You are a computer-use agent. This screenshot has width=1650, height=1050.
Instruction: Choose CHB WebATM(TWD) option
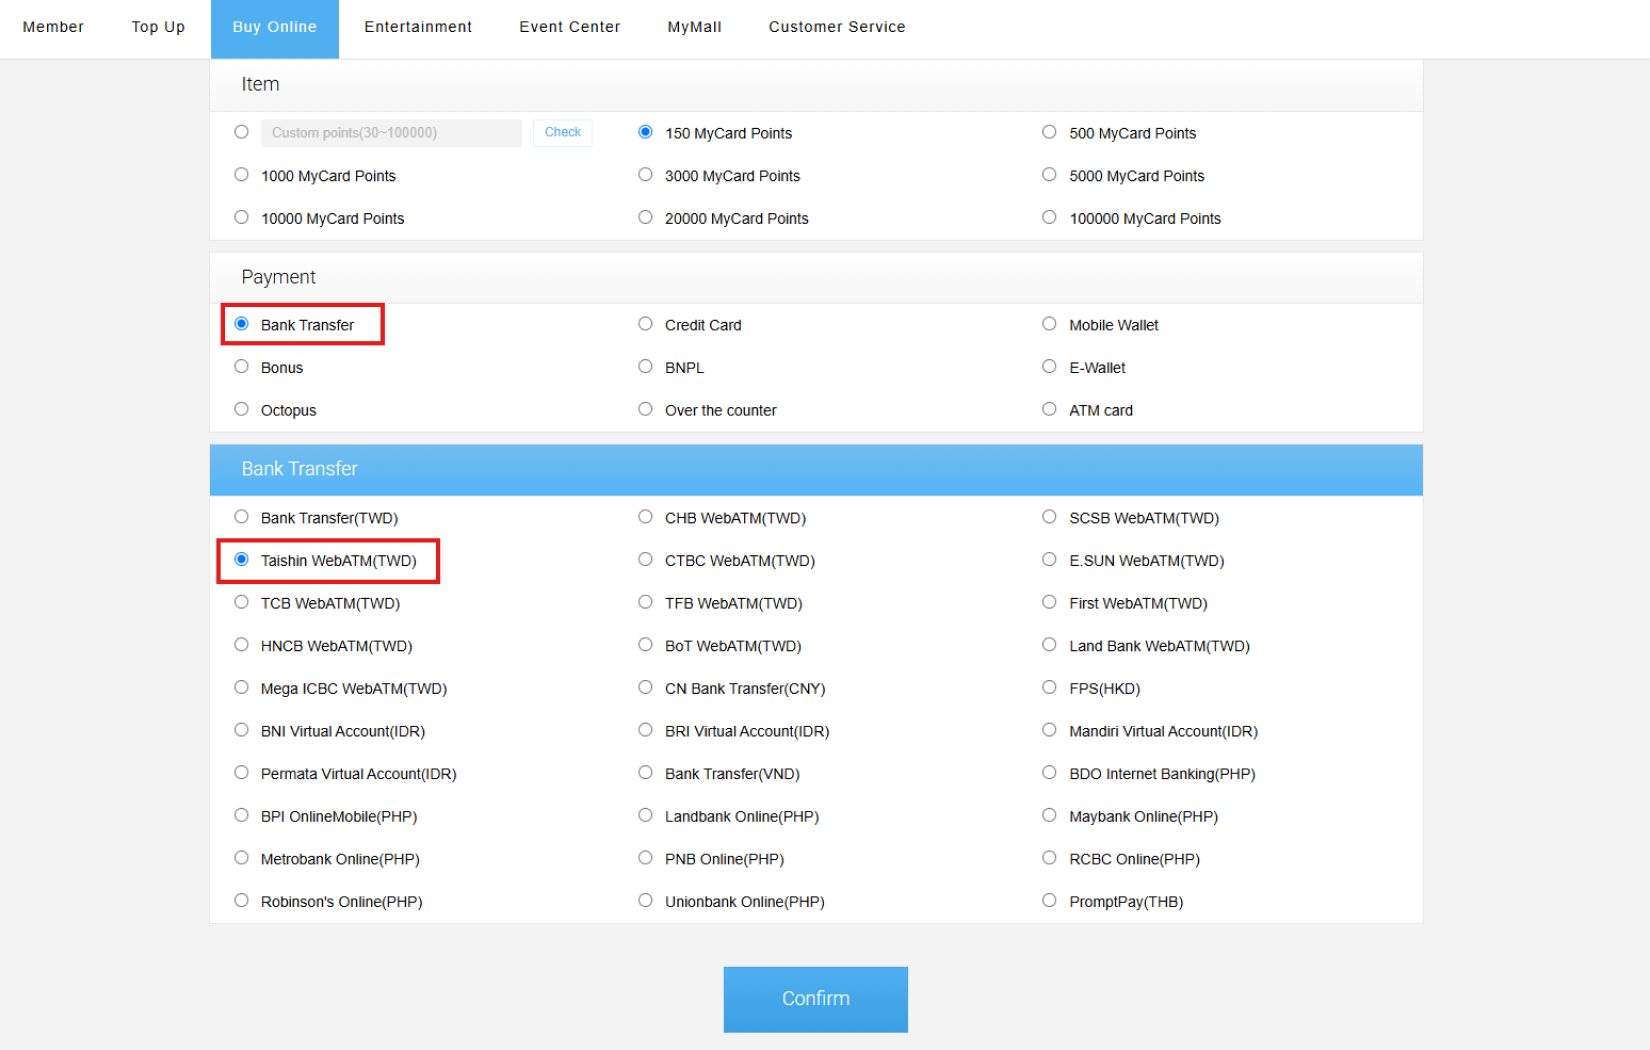[x=645, y=517]
